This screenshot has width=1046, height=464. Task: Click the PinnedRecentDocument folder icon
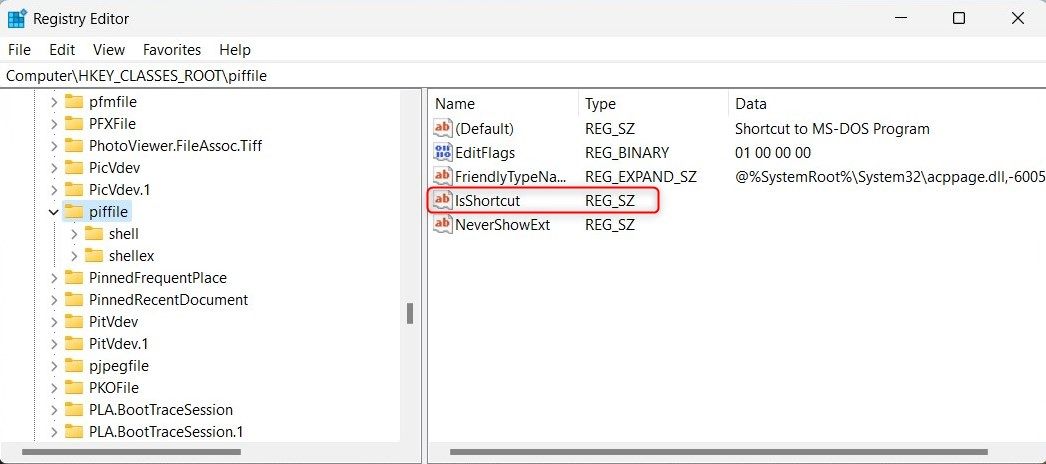(73, 300)
